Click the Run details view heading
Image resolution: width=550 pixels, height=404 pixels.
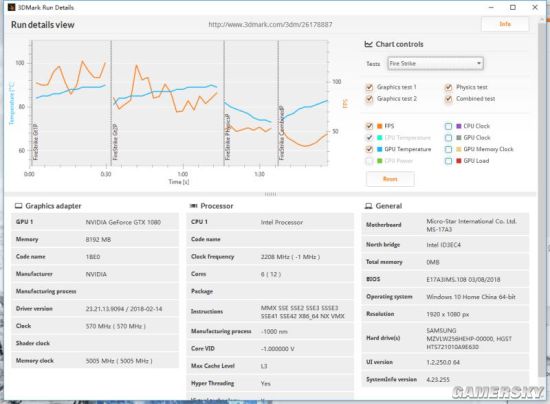pyautogui.click(x=43, y=25)
